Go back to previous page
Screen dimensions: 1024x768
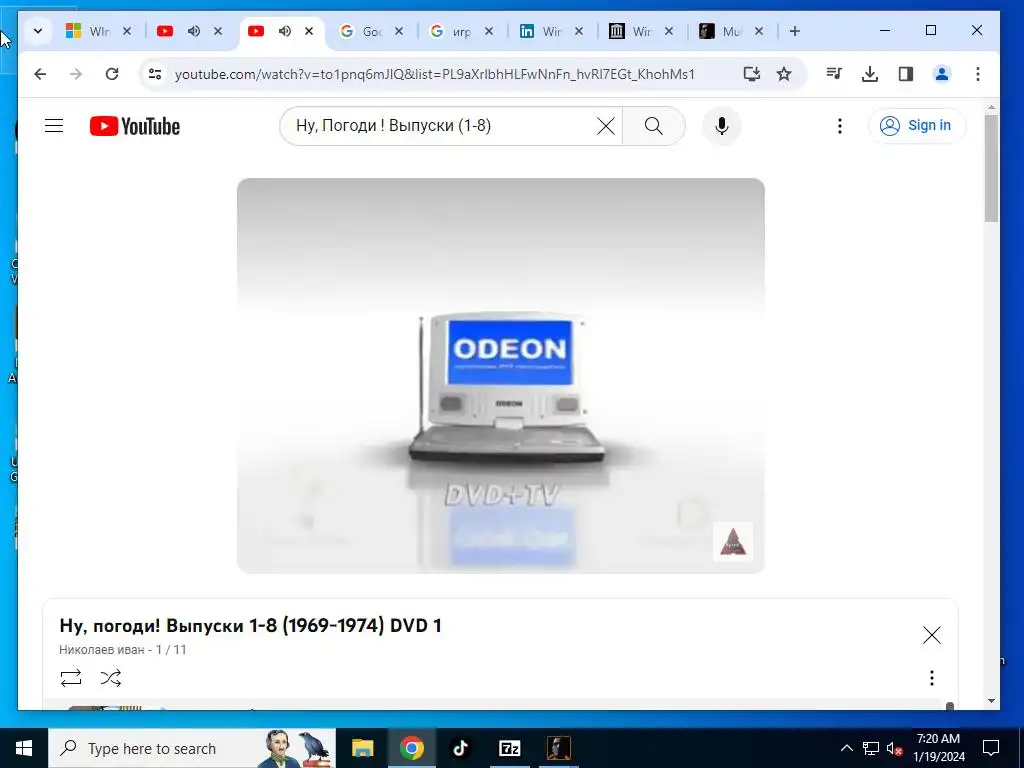point(40,74)
